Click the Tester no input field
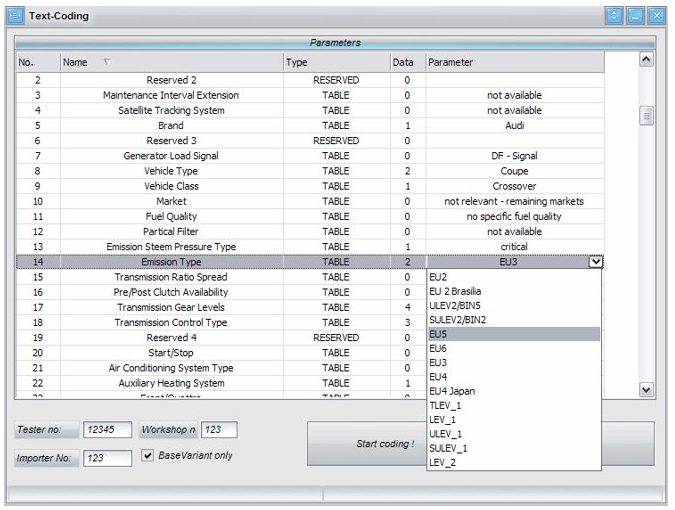675x510 pixels. point(107,430)
